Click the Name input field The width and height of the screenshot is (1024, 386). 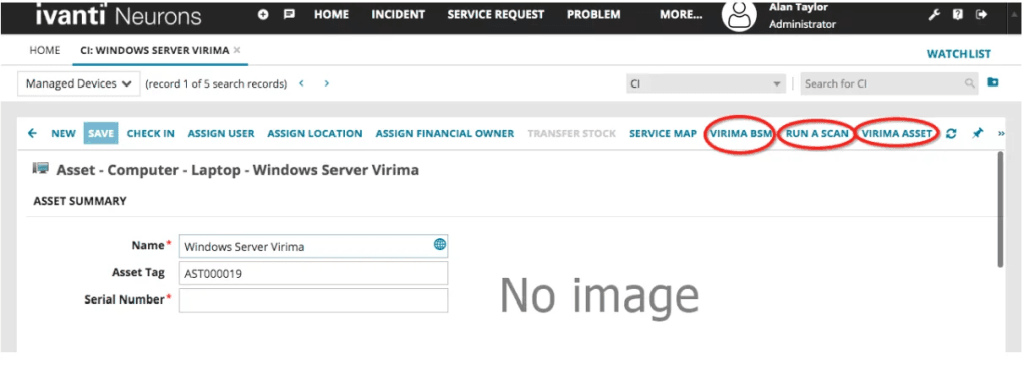click(x=313, y=246)
